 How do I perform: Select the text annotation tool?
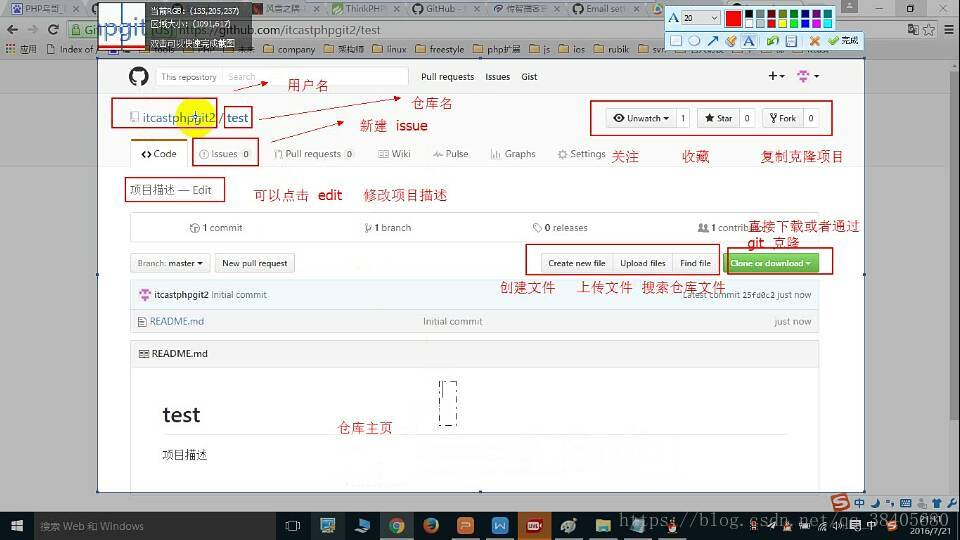[748, 40]
